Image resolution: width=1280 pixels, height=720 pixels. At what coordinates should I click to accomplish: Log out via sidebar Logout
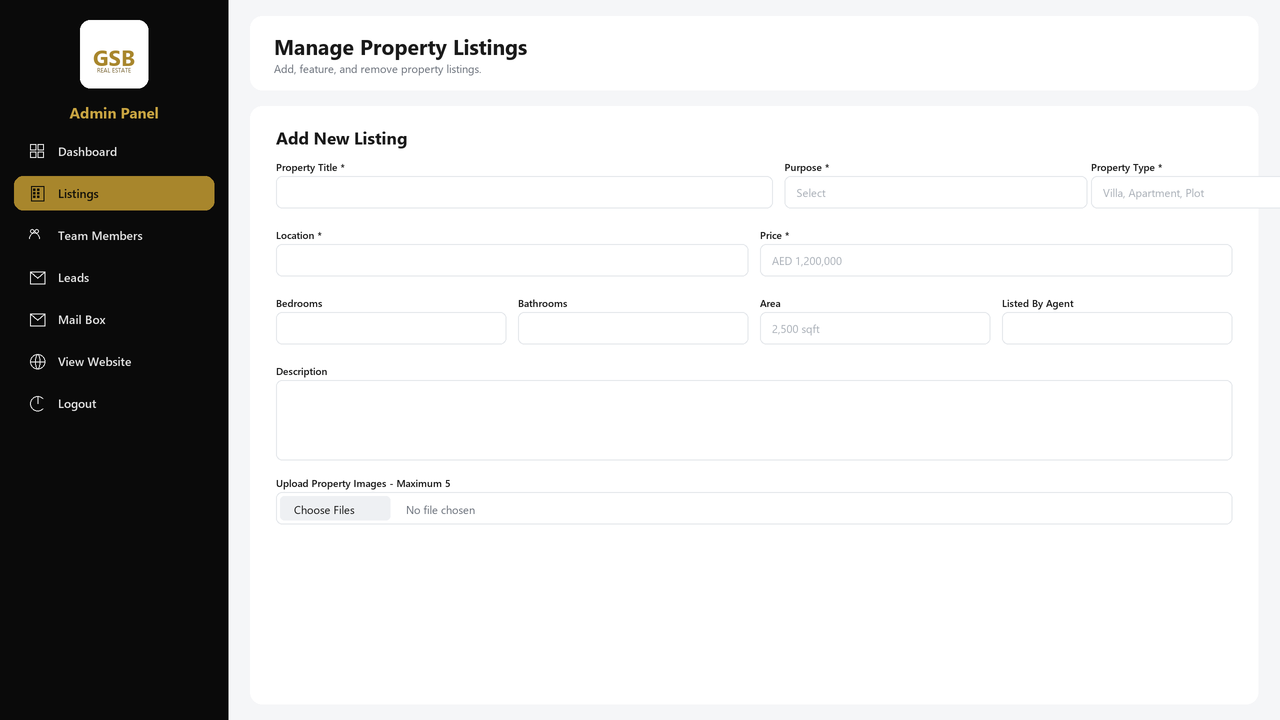[x=114, y=403]
